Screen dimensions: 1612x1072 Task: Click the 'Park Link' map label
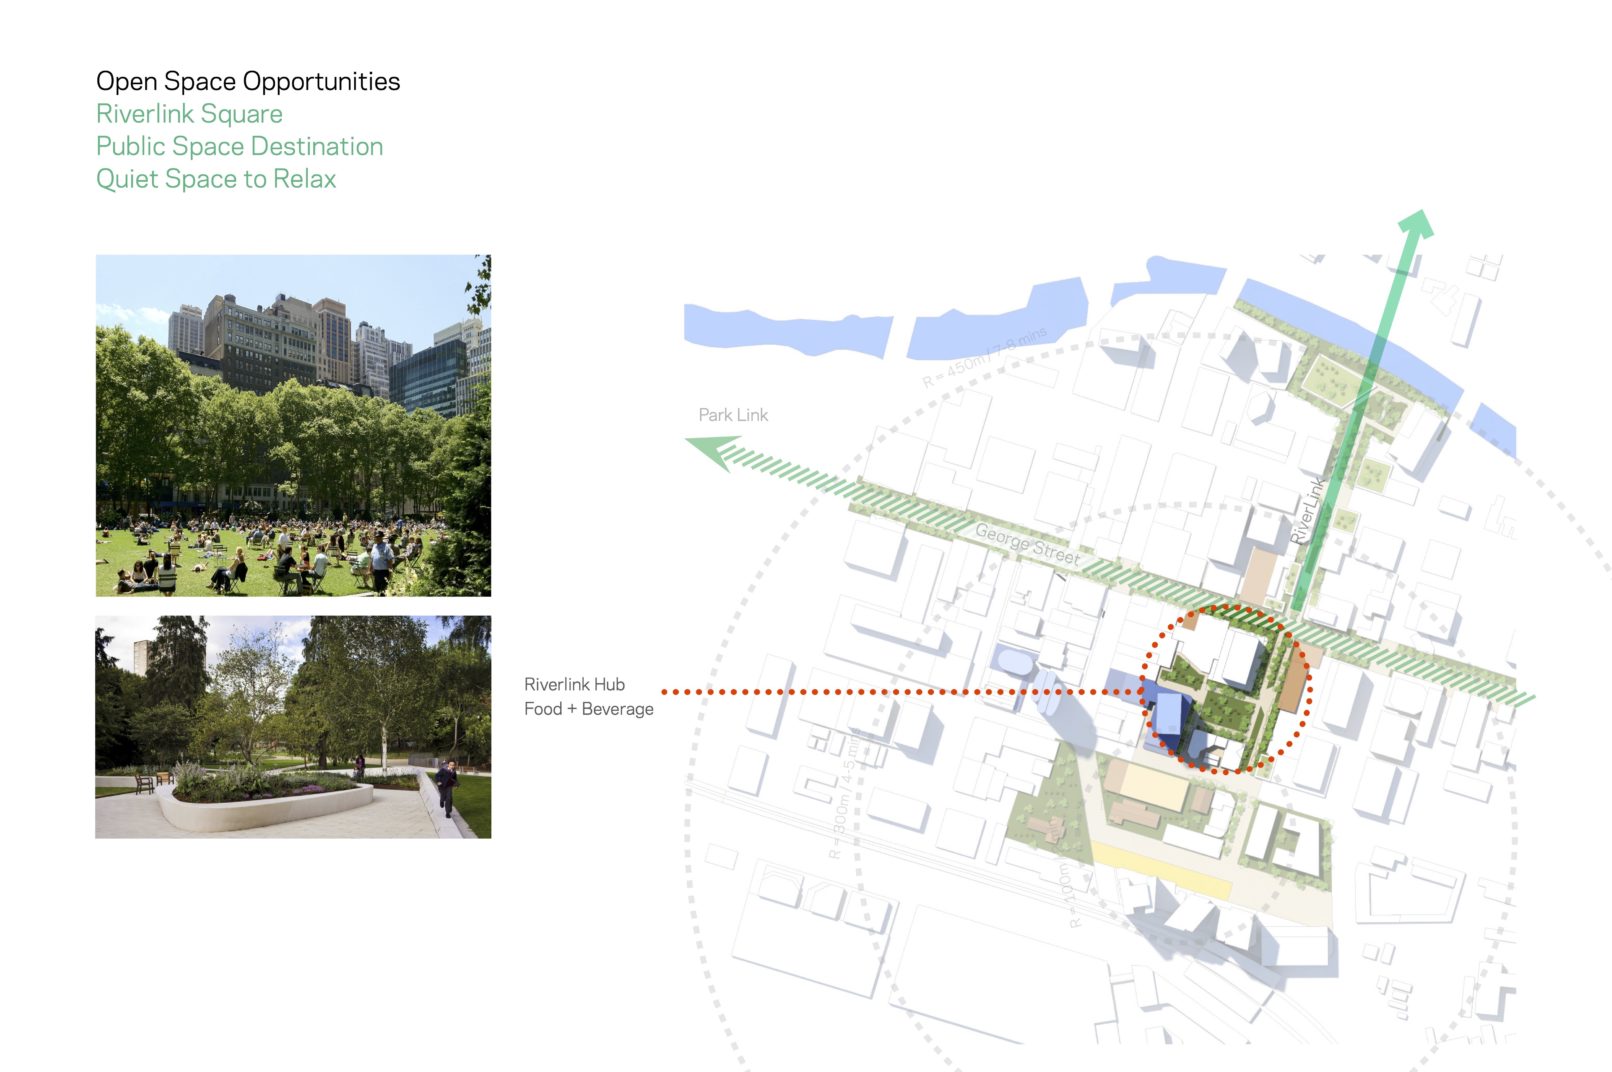(x=733, y=415)
